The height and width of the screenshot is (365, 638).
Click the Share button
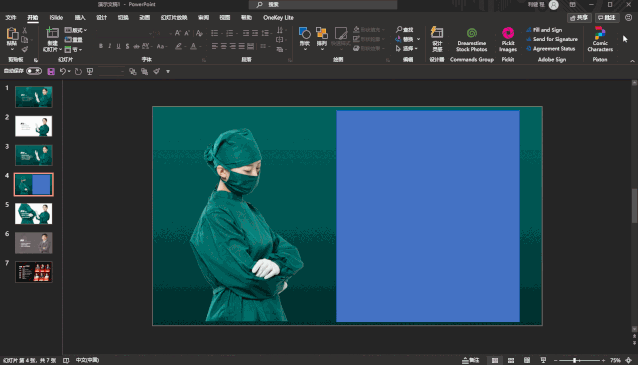click(x=579, y=17)
